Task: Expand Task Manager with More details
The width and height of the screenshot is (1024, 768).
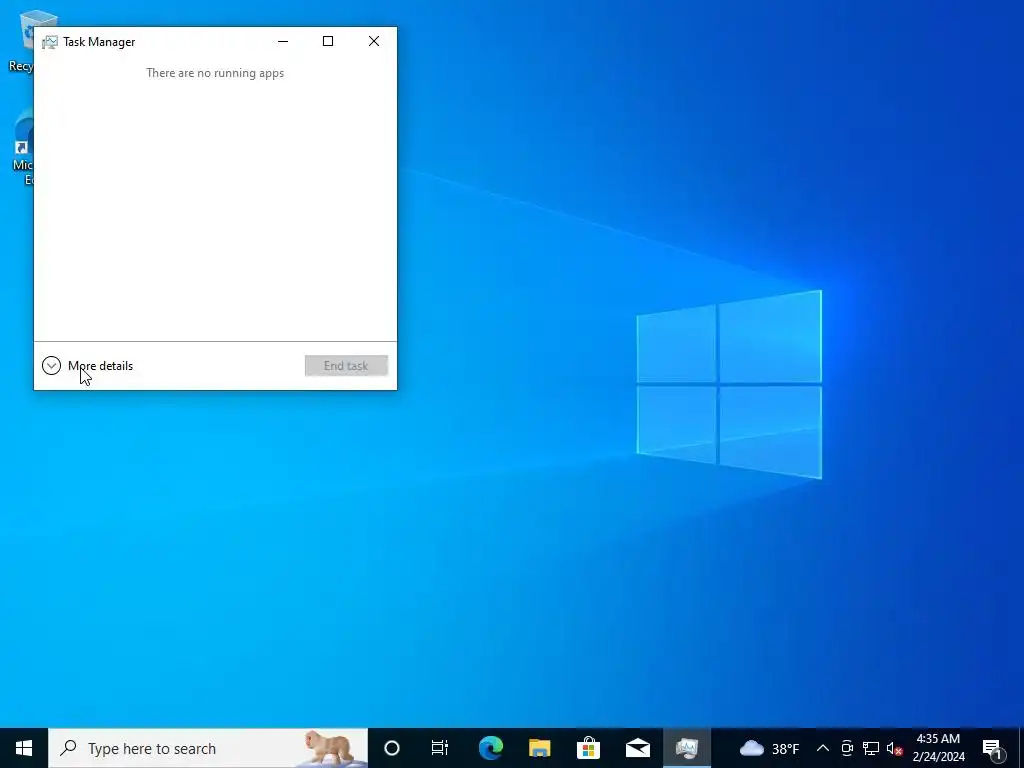Action: (88, 366)
